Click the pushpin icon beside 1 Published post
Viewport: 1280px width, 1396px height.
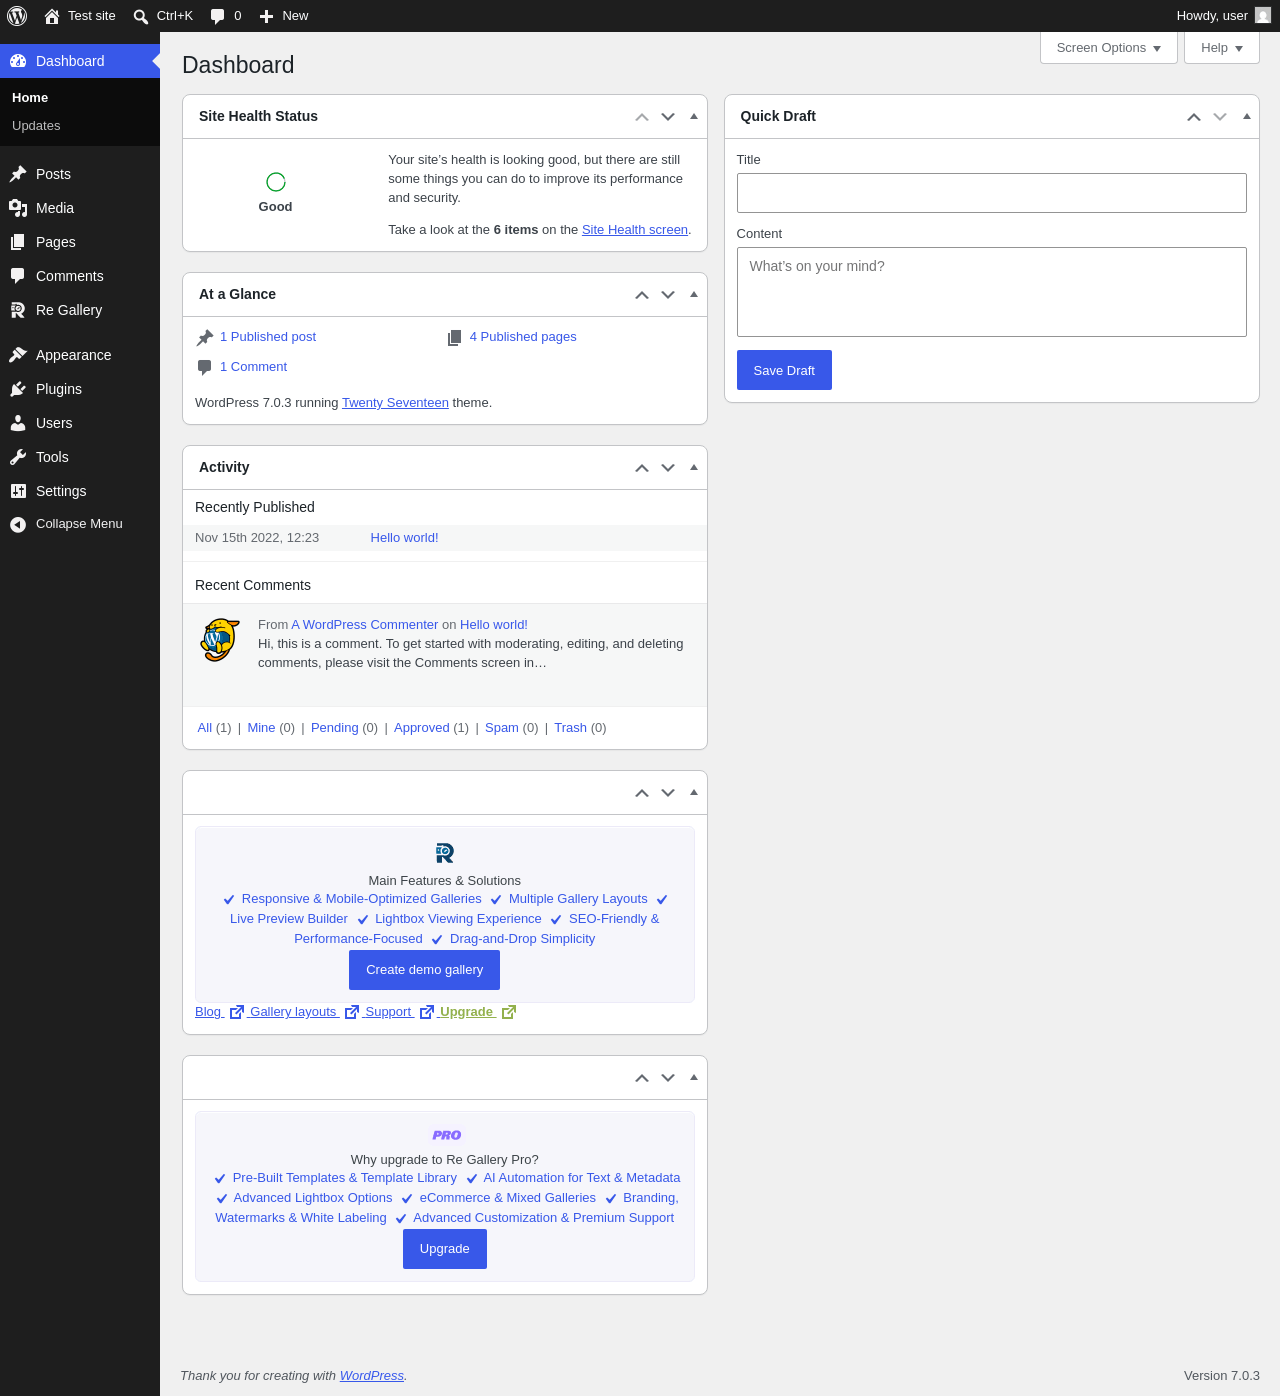point(205,338)
